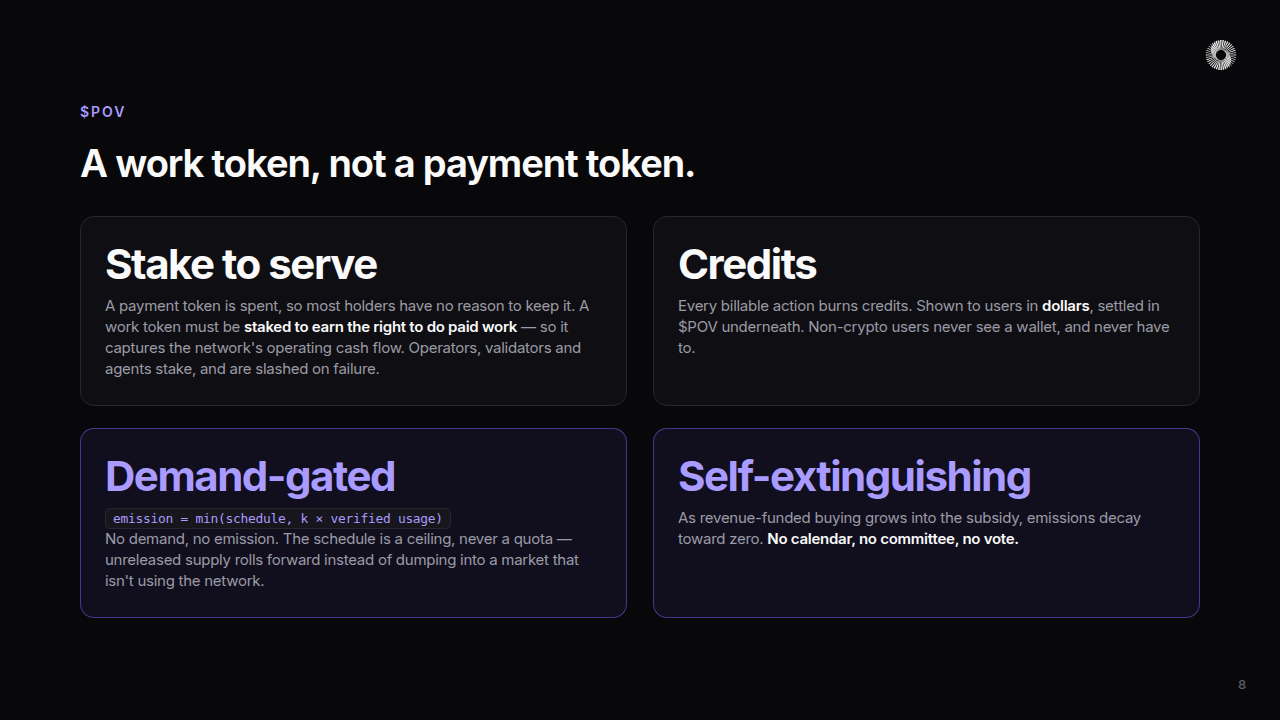Click the Credits card description text
Image resolution: width=1280 pixels, height=720 pixels.
pos(923,327)
